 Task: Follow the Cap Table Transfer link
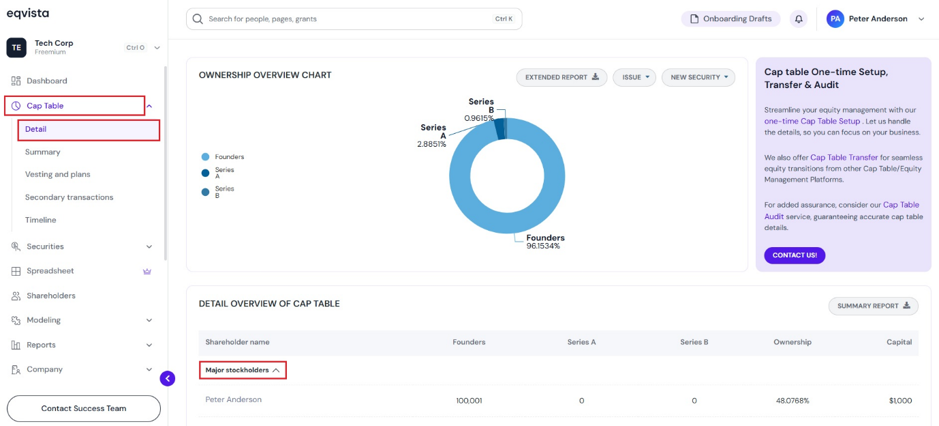(844, 158)
